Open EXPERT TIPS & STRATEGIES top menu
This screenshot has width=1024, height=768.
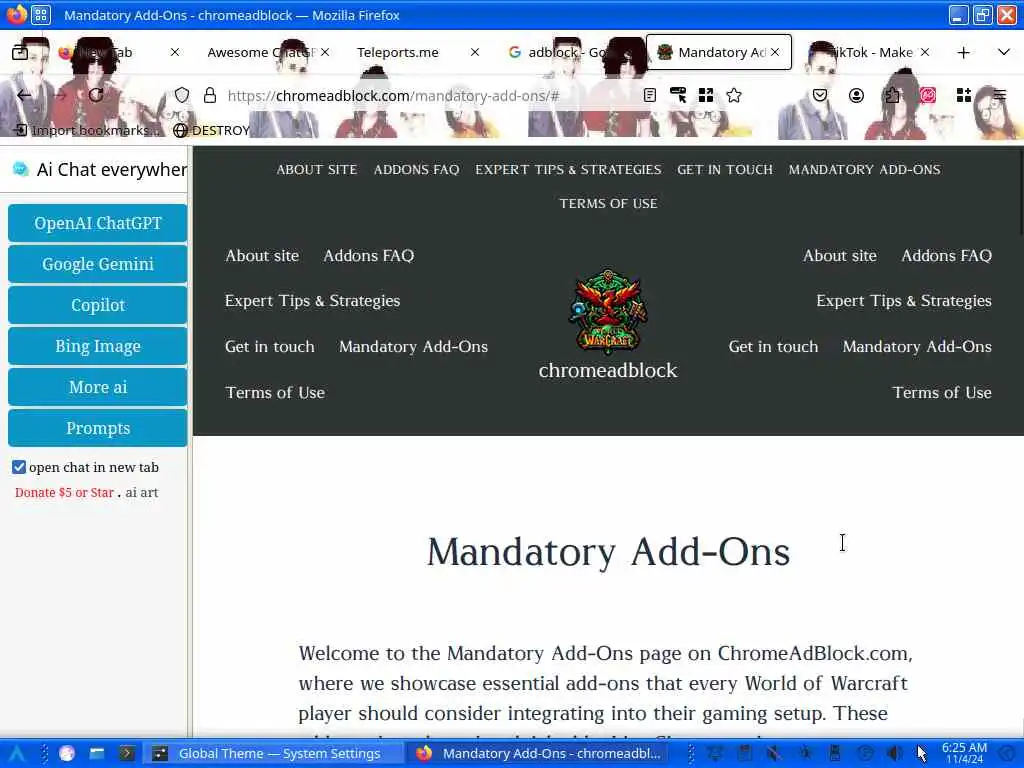click(x=568, y=169)
